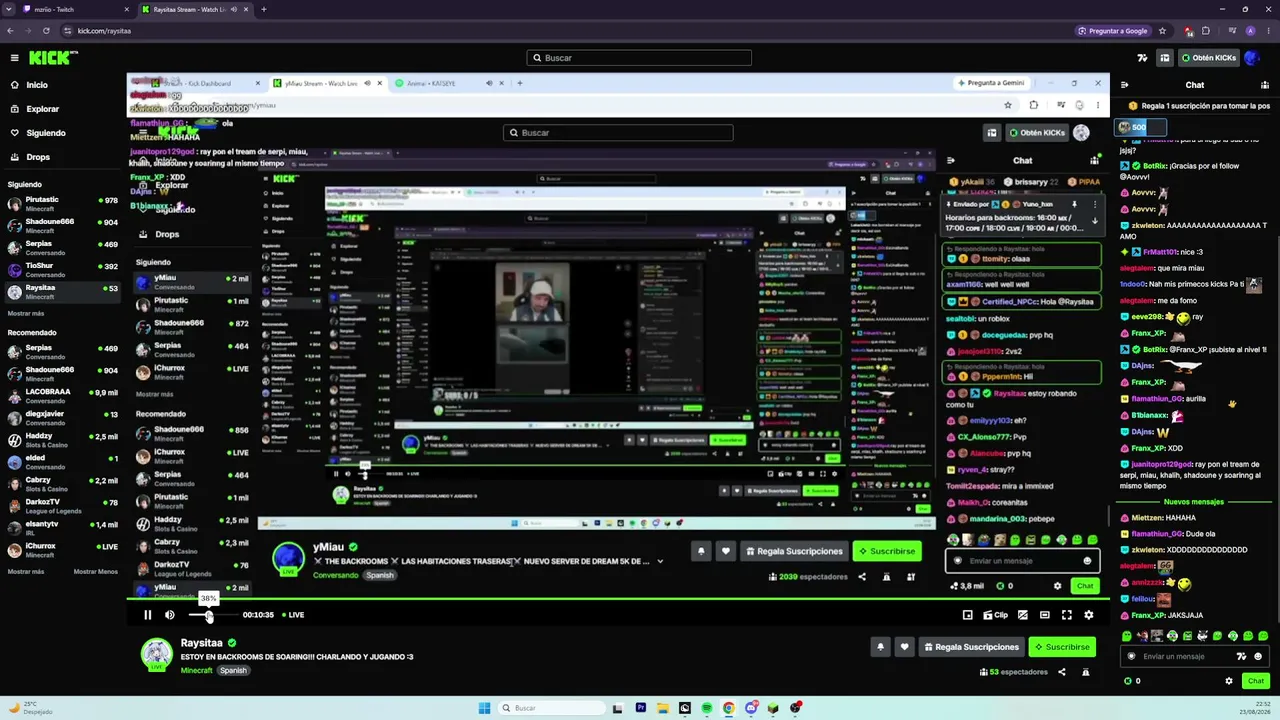Viewport: 1280px width, 720px height.
Task: Toggle chat translation icon in message box
Action: click(1241, 656)
